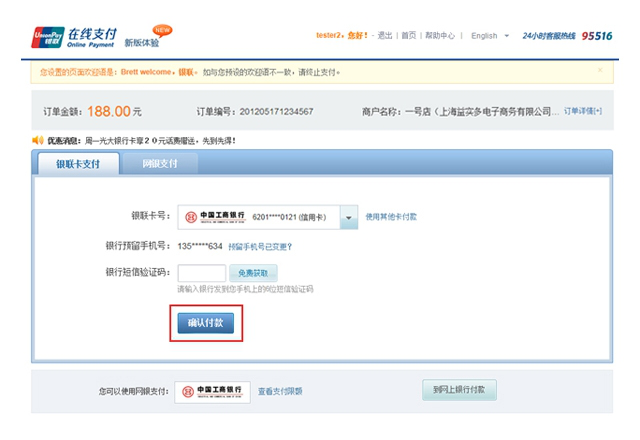Click 退出 logout link in header
The height and width of the screenshot is (440, 640).
click(x=384, y=36)
